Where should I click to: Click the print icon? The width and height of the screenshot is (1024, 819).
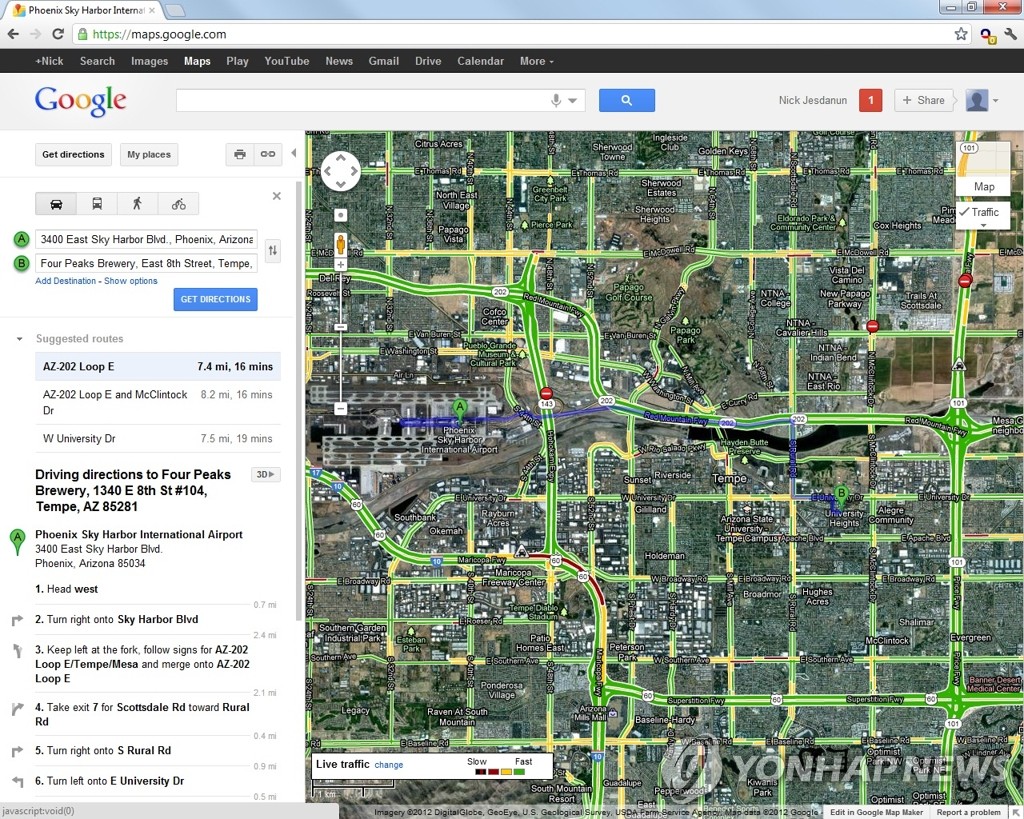click(239, 154)
